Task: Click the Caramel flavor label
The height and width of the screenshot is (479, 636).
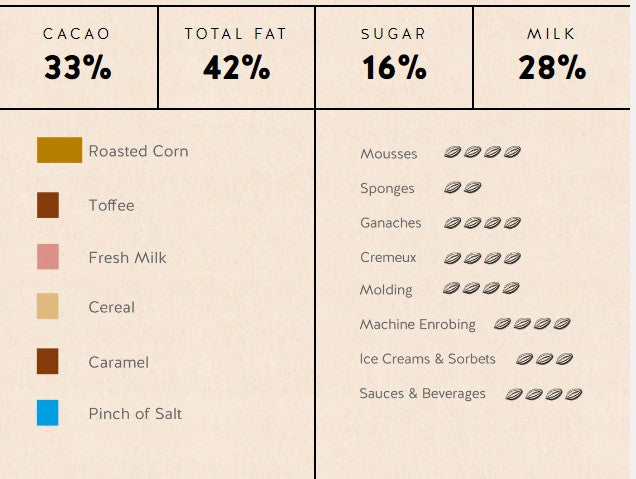Action: coord(118,362)
